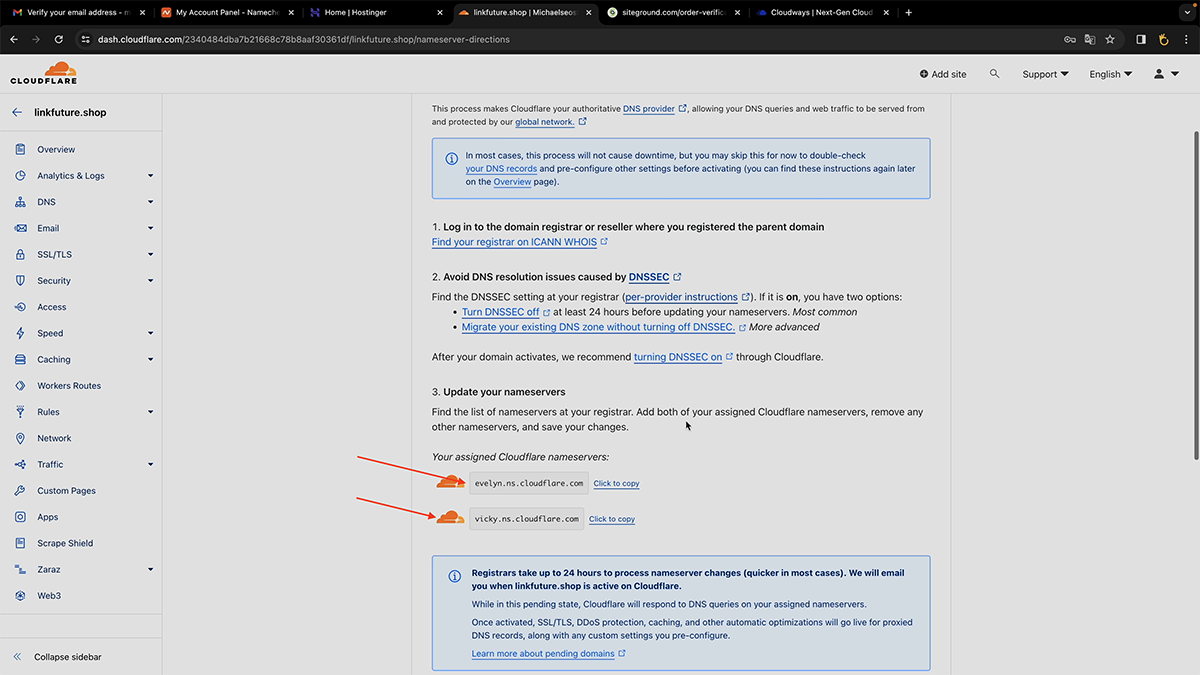
Task: Expand the Rules submenu arrow
Action: tap(150, 412)
